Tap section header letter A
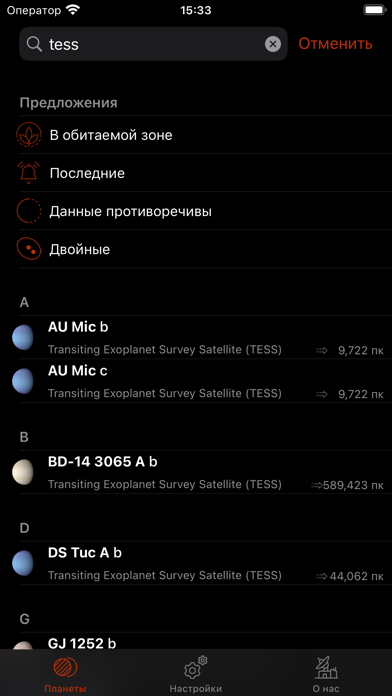Viewport: 392px width, 696px height. (x=24, y=303)
